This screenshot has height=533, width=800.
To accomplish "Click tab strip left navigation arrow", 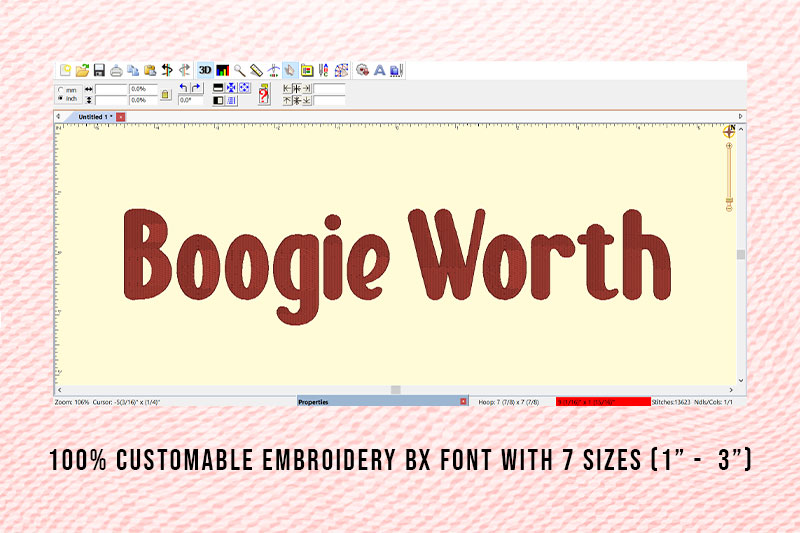I will (x=58, y=116).
